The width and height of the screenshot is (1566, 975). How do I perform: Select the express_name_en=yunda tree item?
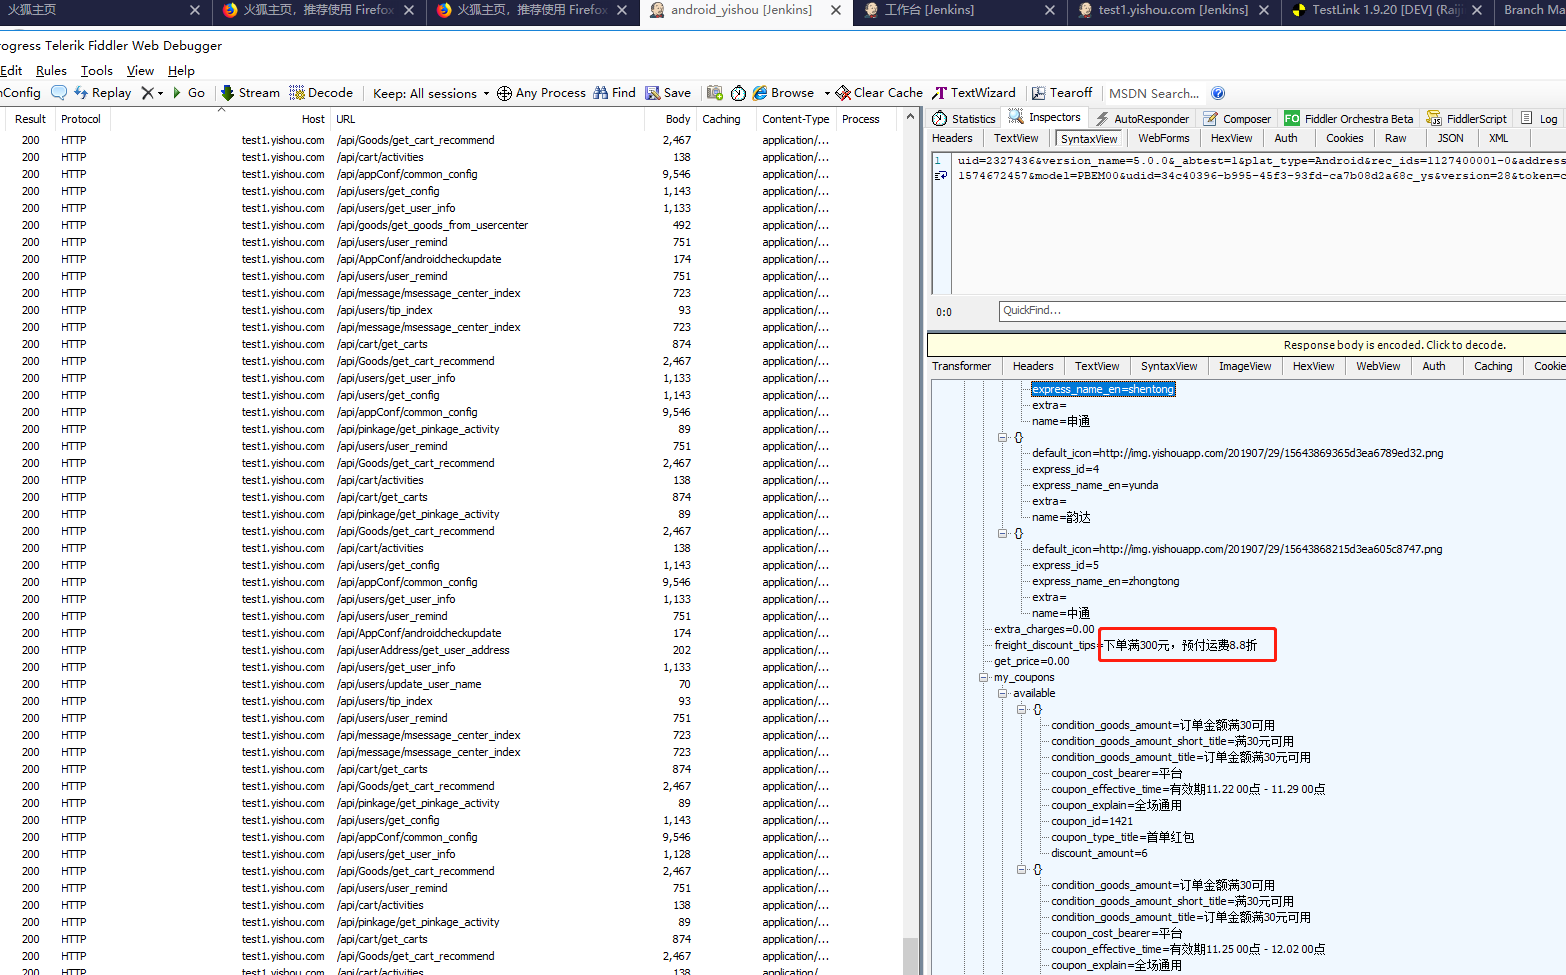pos(1095,485)
